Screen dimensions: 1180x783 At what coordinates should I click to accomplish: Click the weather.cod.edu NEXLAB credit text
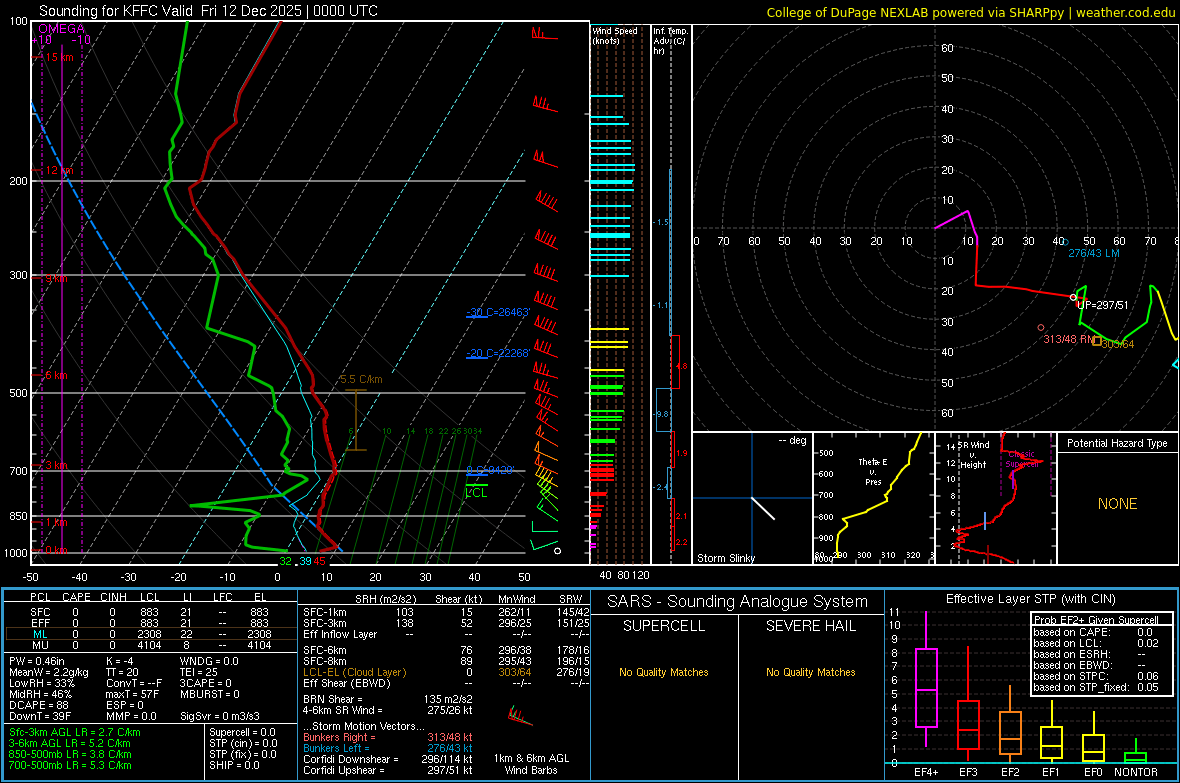(x=970, y=12)
